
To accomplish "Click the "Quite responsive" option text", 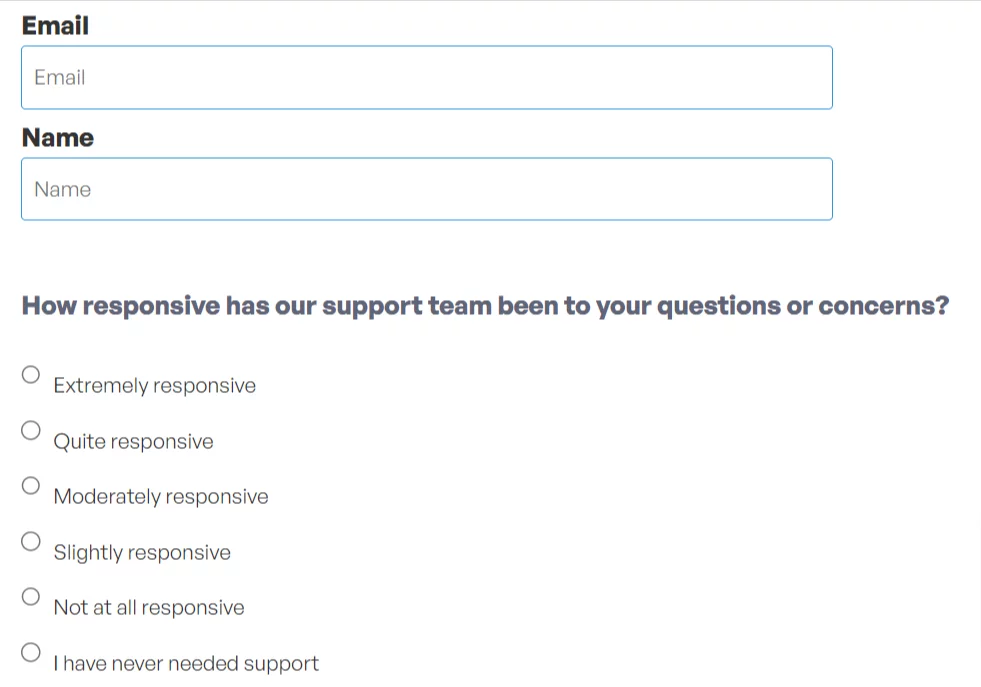I will 133,442.
